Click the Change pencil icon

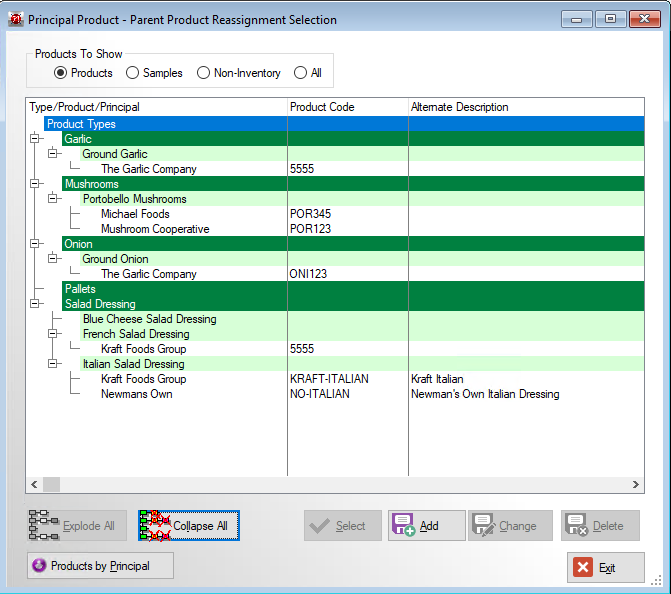tap(484, 525)
